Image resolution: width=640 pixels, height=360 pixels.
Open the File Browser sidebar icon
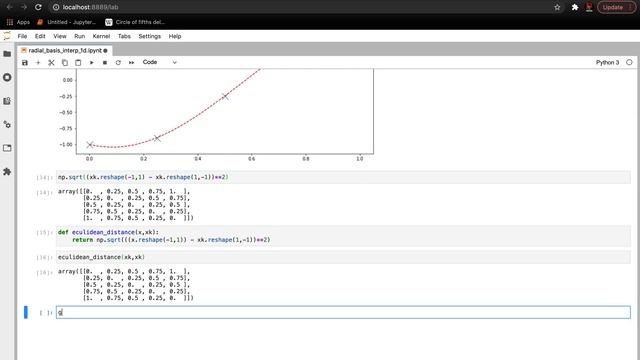(7, 54)
